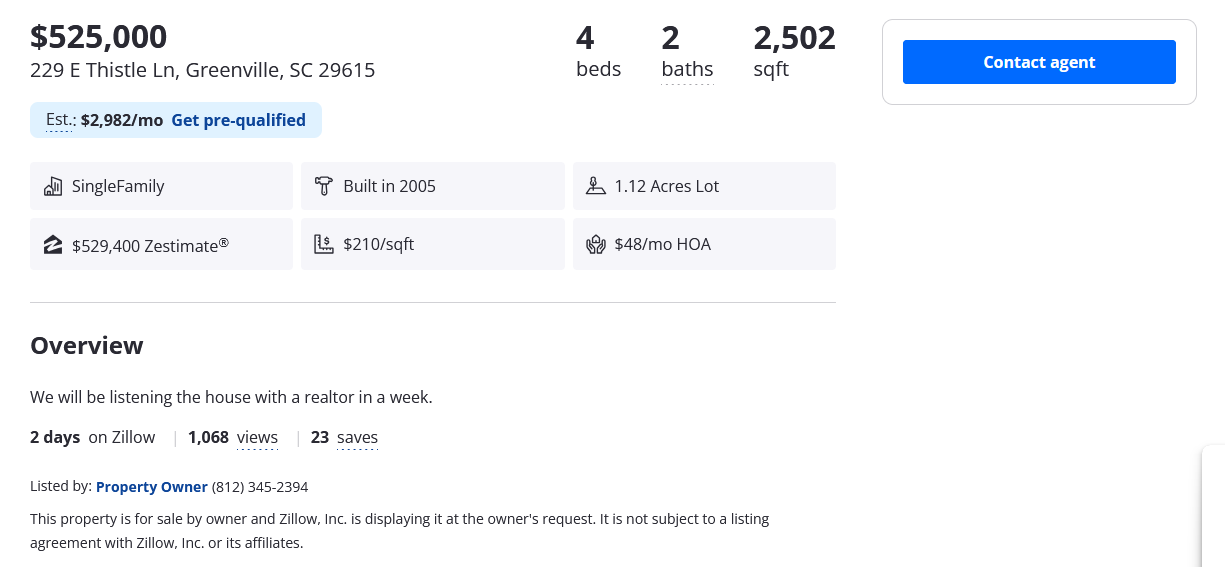Click the underlined baths label

pos(687,69)
